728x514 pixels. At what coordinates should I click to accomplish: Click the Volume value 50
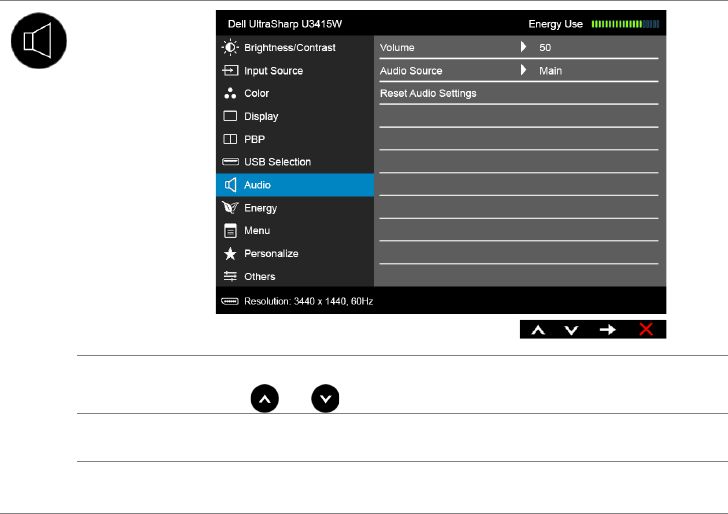pyautogui.click(x=545, y=47)
